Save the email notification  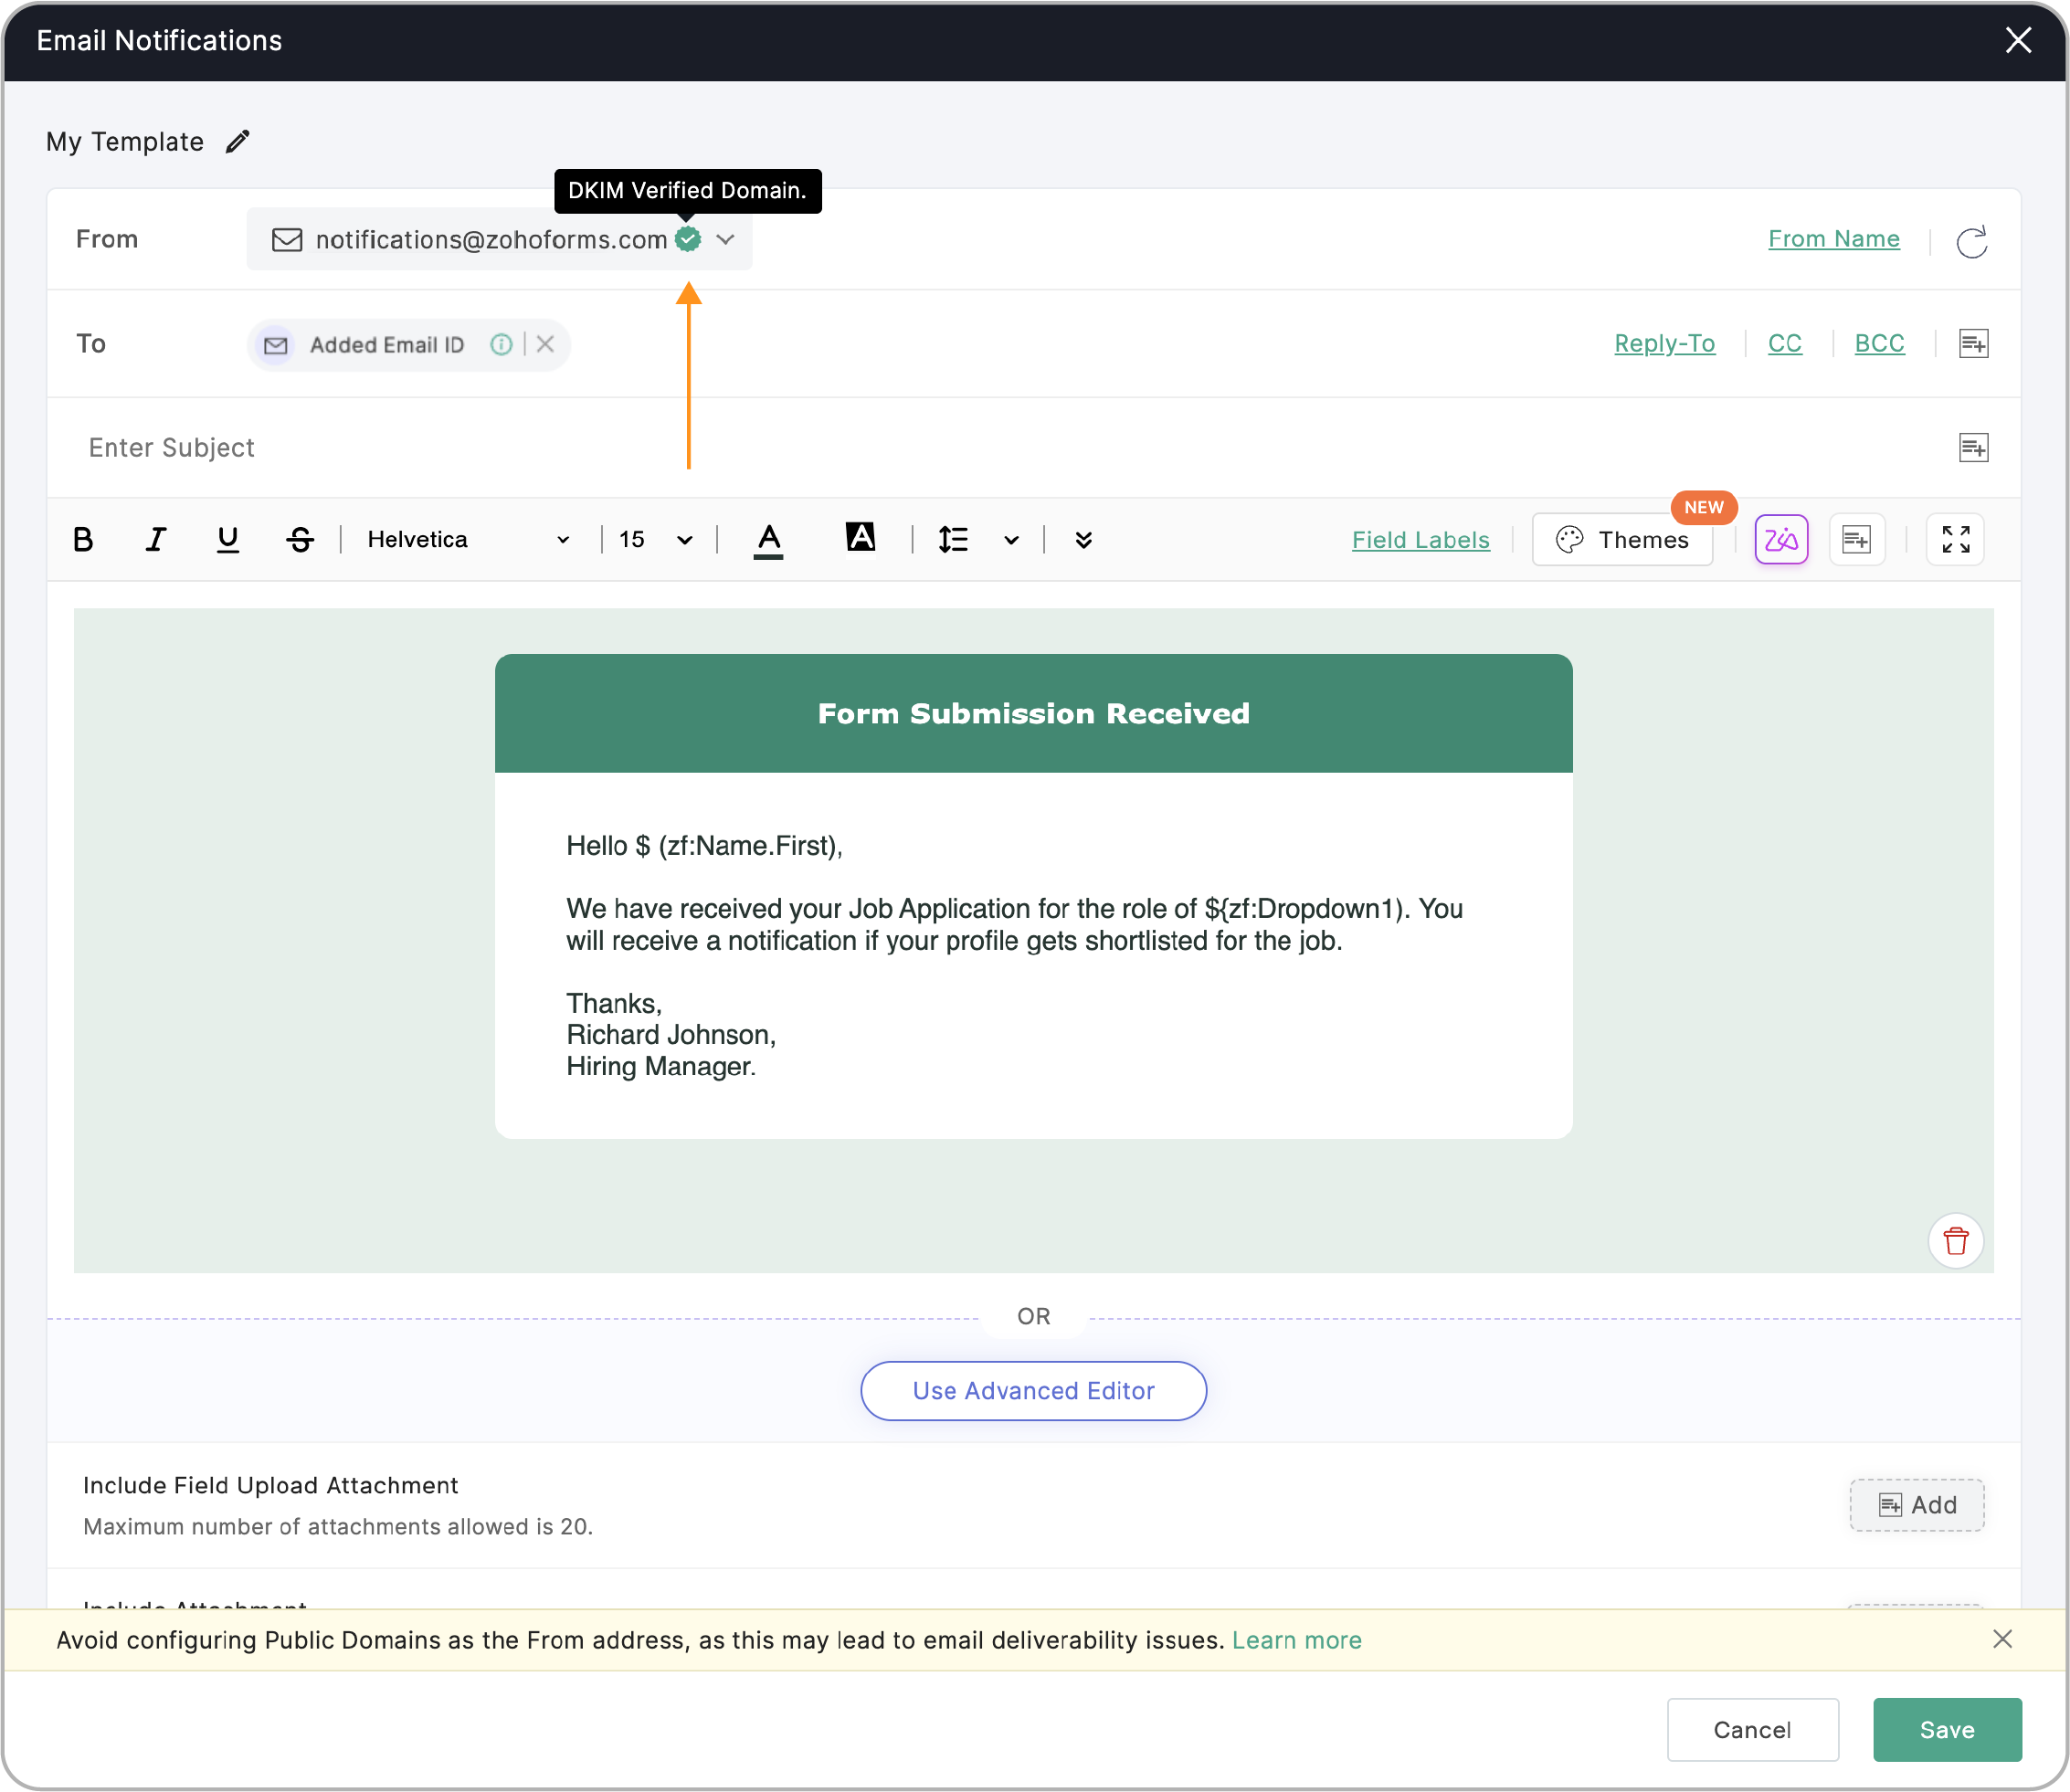click(1947, 1730)
